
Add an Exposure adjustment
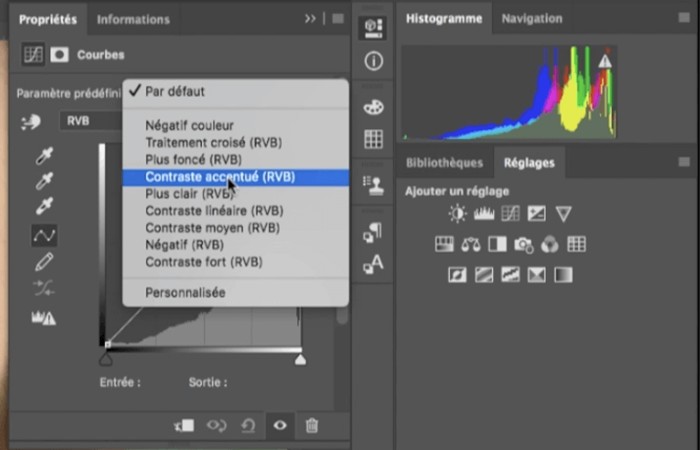point(537,214)
